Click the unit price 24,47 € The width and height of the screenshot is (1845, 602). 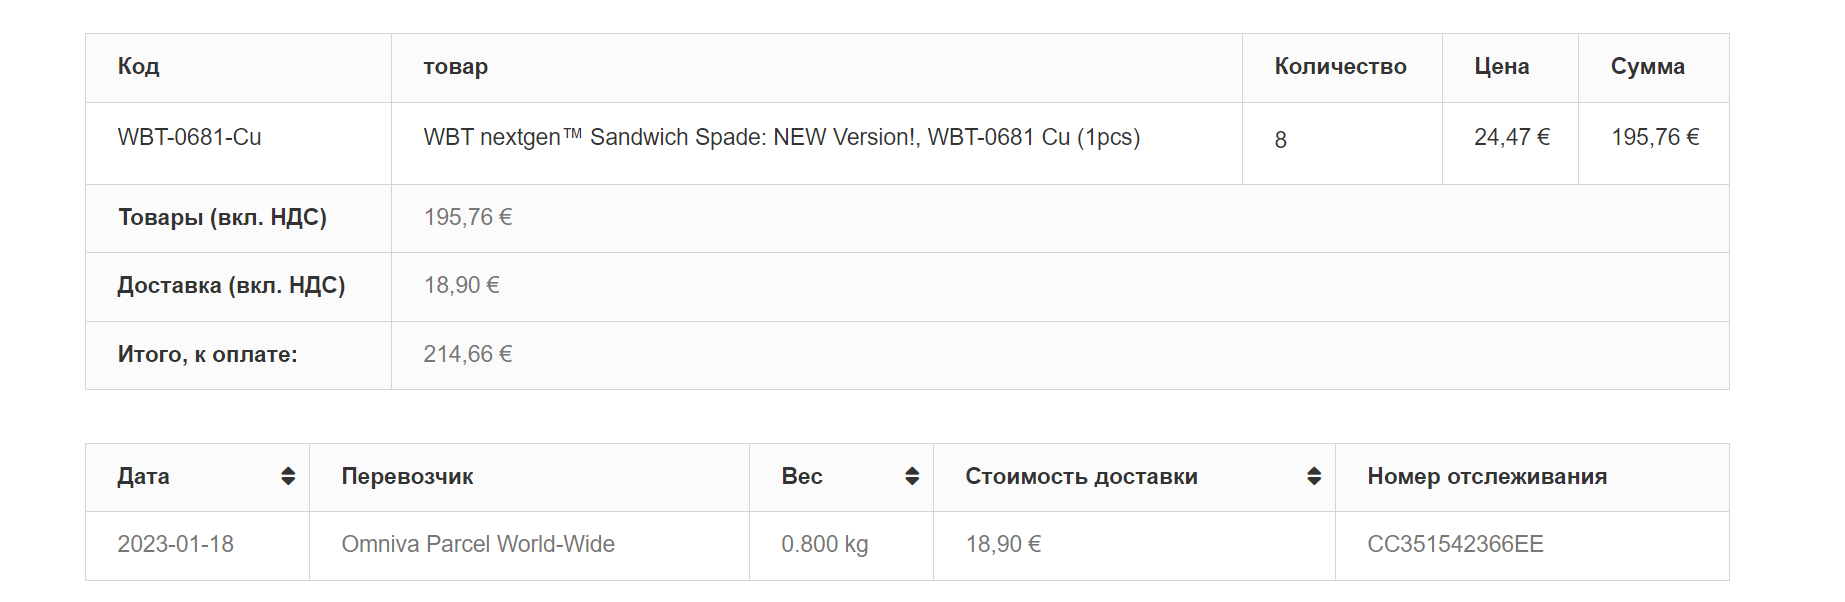point(1511,137)
